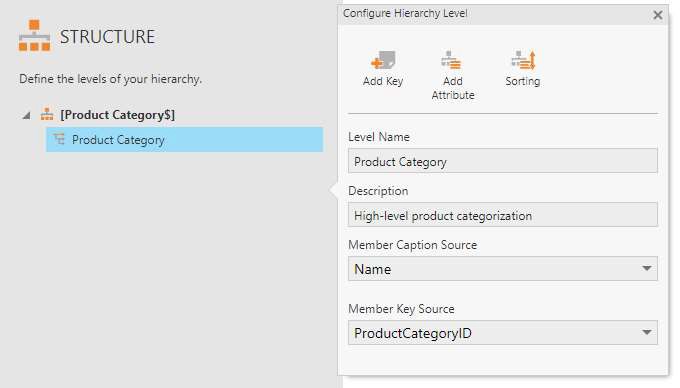Image resolution: width=680 pixels, height=388 pixels.
Task: Open the Member Key Source dropdown arrow
Action: coord(647,333)
